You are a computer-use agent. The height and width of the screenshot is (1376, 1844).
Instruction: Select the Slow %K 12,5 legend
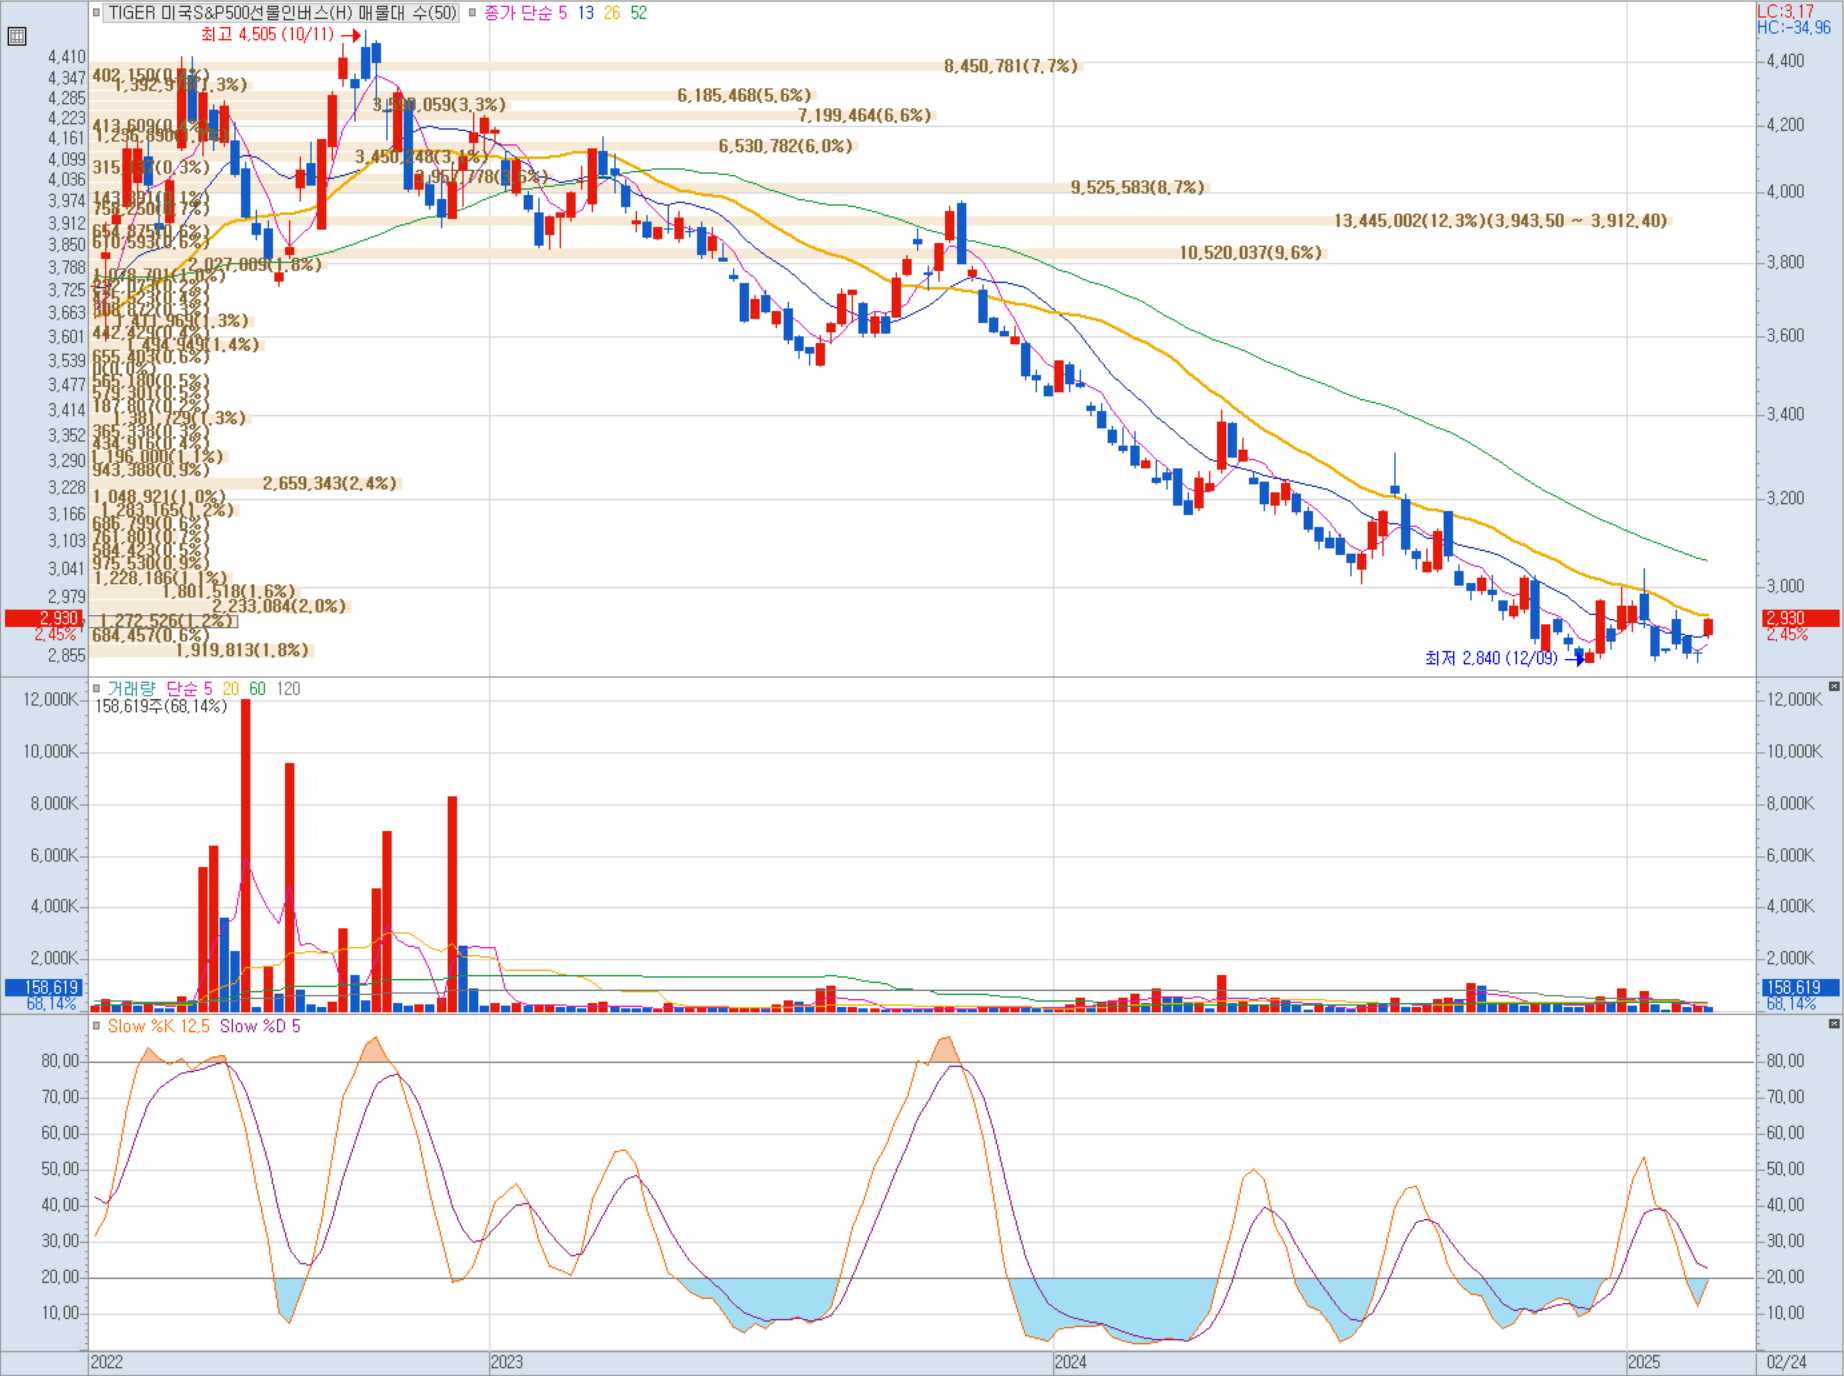pyautogui.click(x=159, y=1026)
